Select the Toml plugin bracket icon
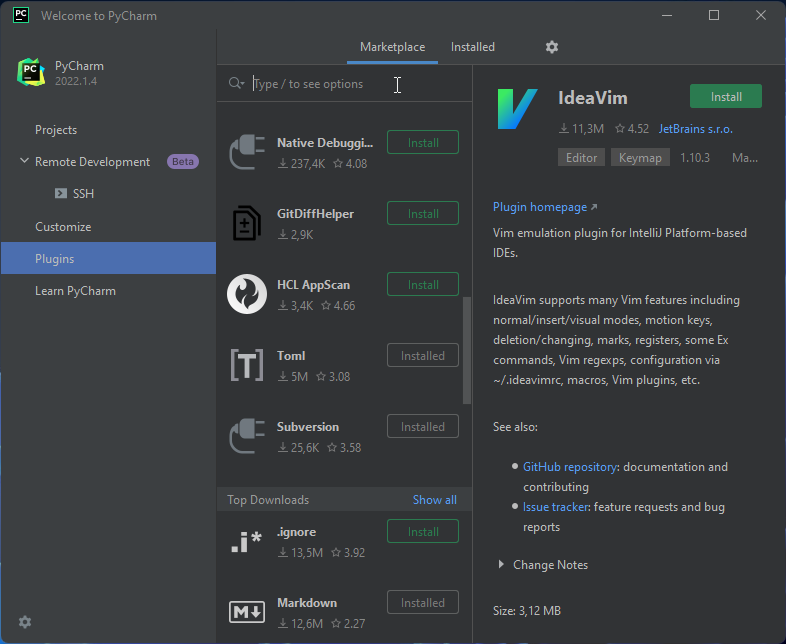Viewport: 786px width, 644px height. (x=247, y=365)
